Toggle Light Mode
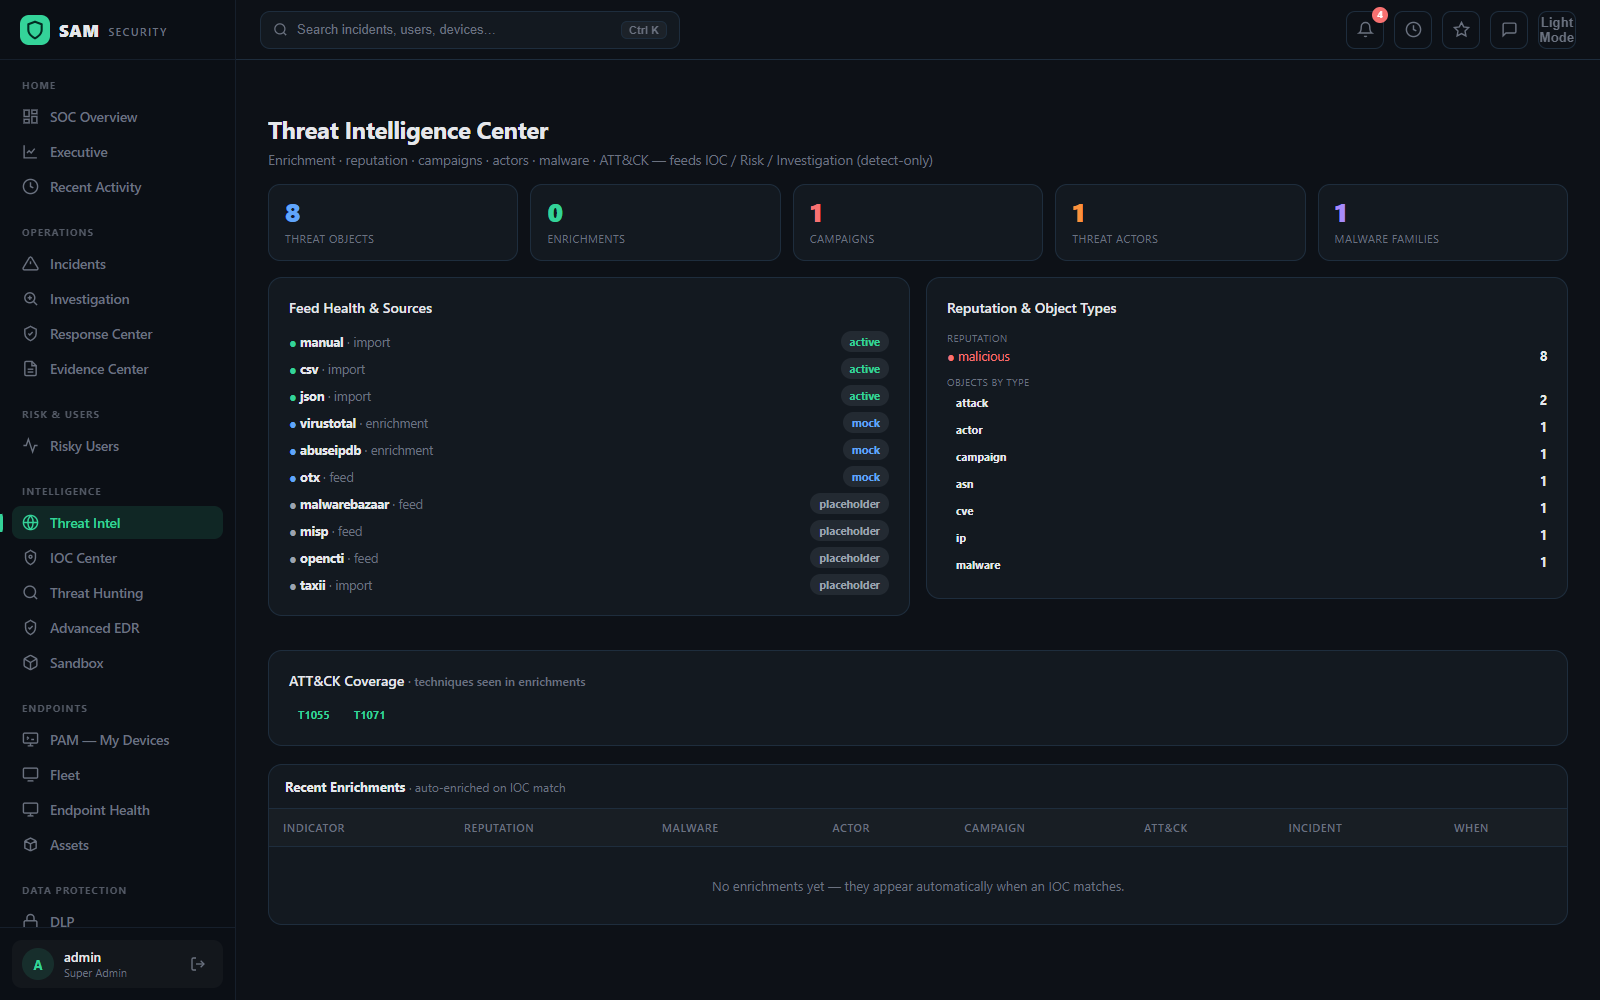 (x=1557, y=30)
